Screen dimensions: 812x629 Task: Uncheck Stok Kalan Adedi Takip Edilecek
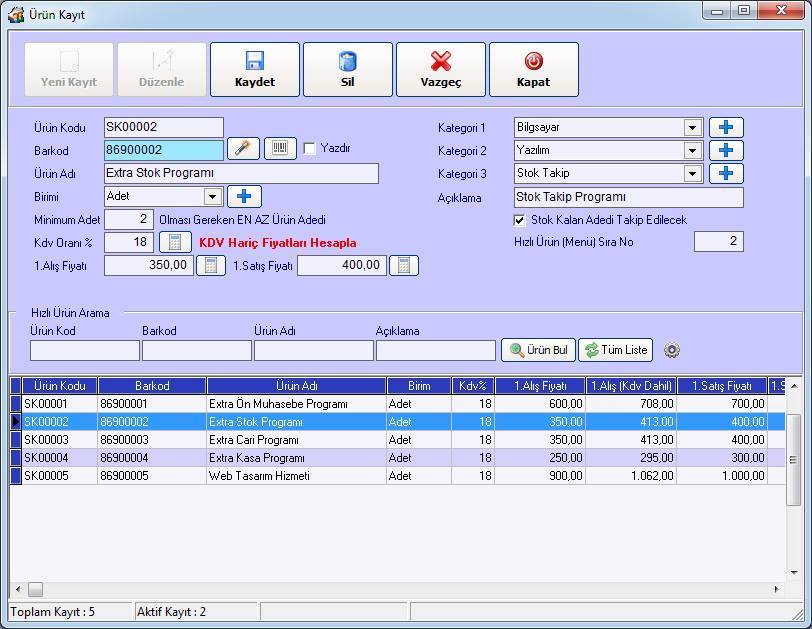519,220
